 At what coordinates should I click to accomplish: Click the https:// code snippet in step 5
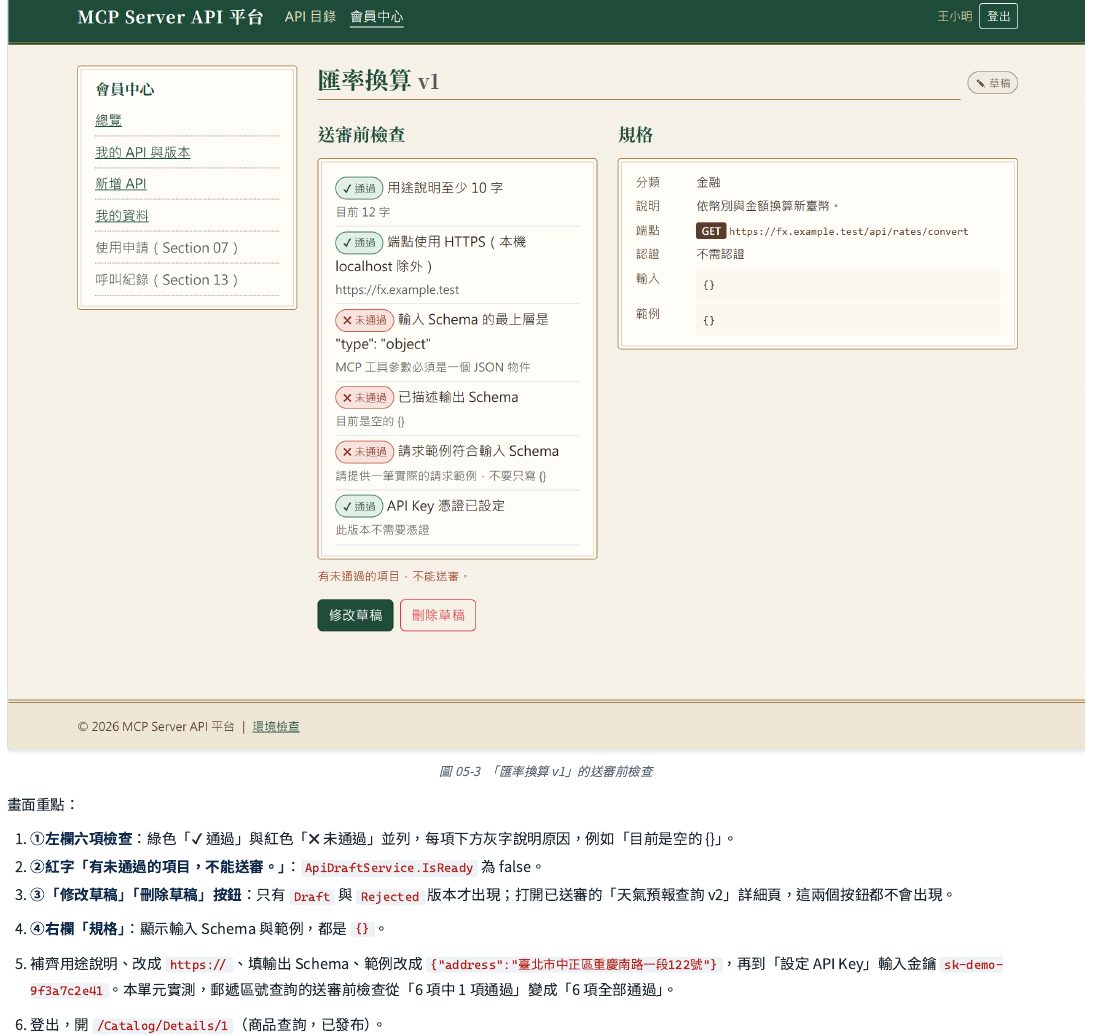click(198, 965)
